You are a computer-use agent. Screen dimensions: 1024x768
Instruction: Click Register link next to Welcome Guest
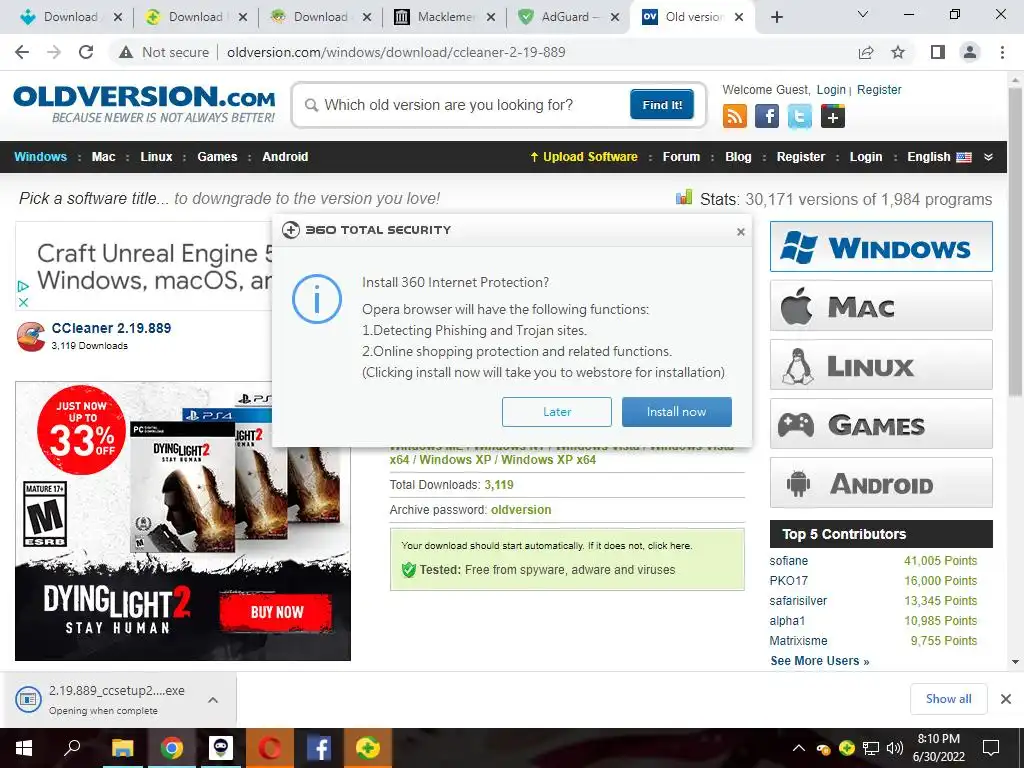tap(879, 89)
